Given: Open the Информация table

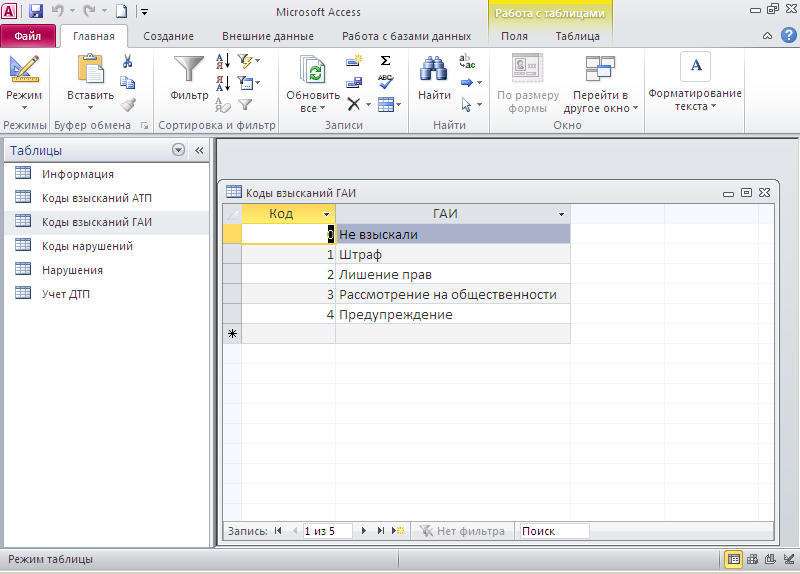Looking at the screenshot, I should pos(107,174).
